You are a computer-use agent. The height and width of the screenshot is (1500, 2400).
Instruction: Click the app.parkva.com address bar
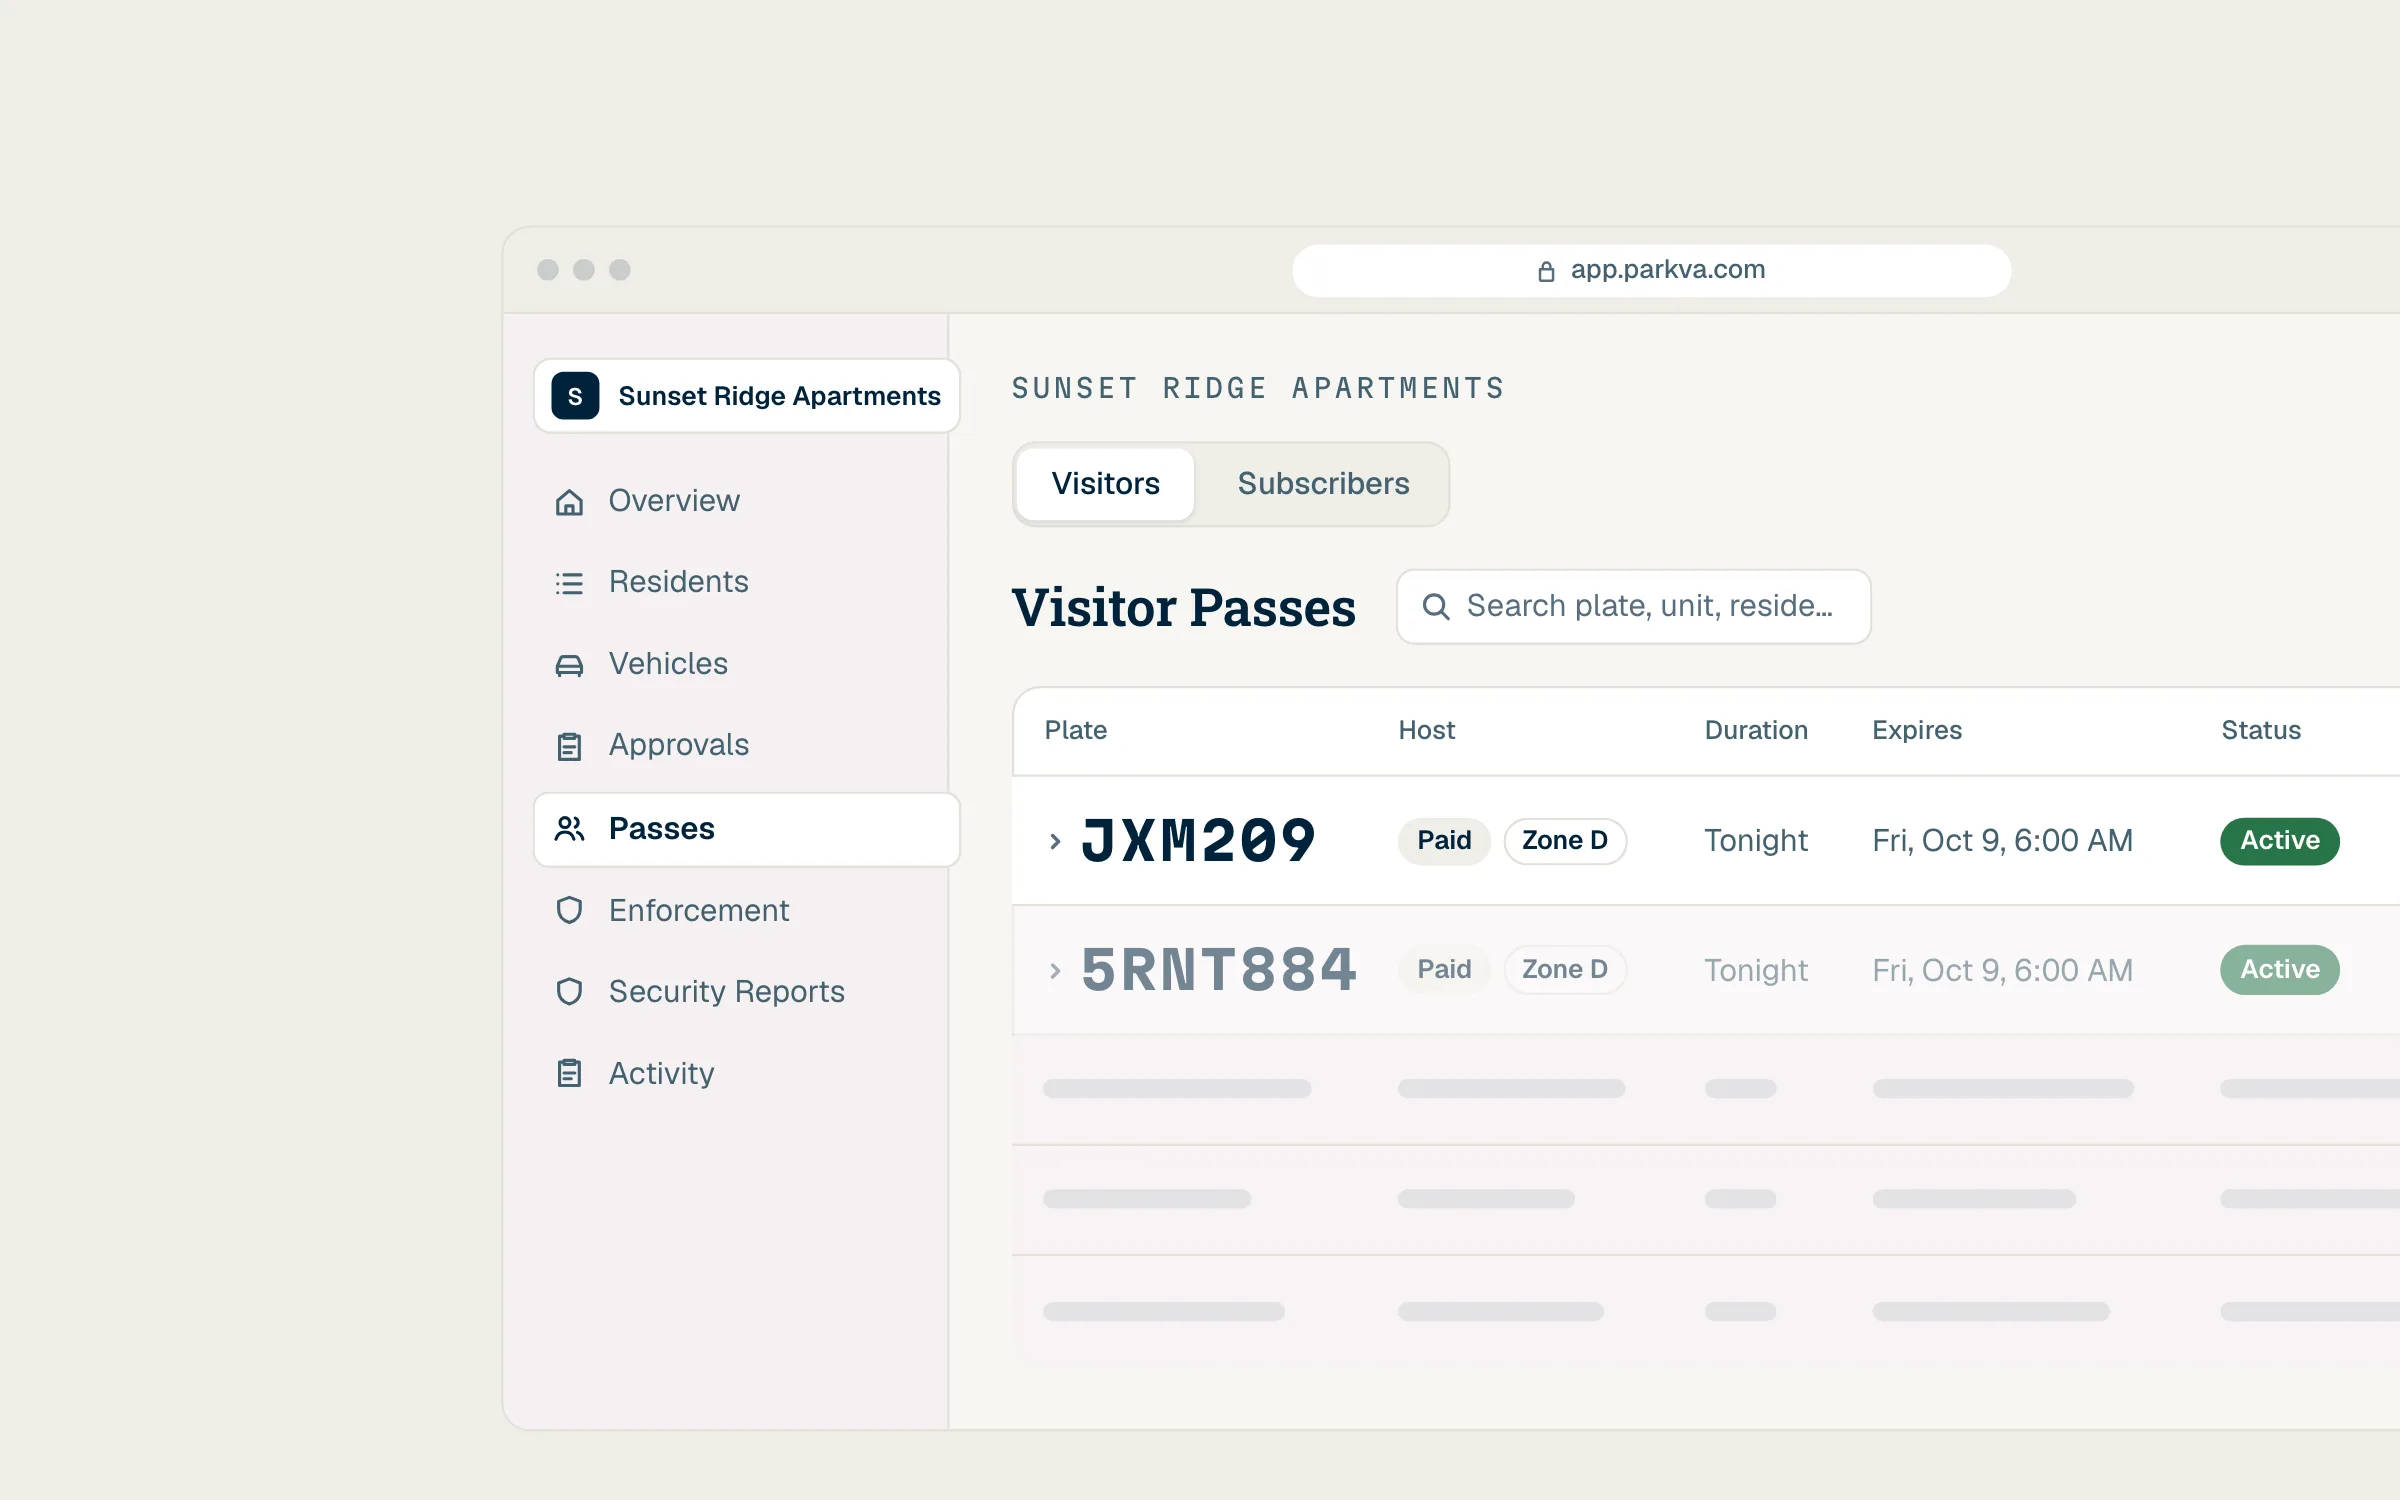(1651, 271)
